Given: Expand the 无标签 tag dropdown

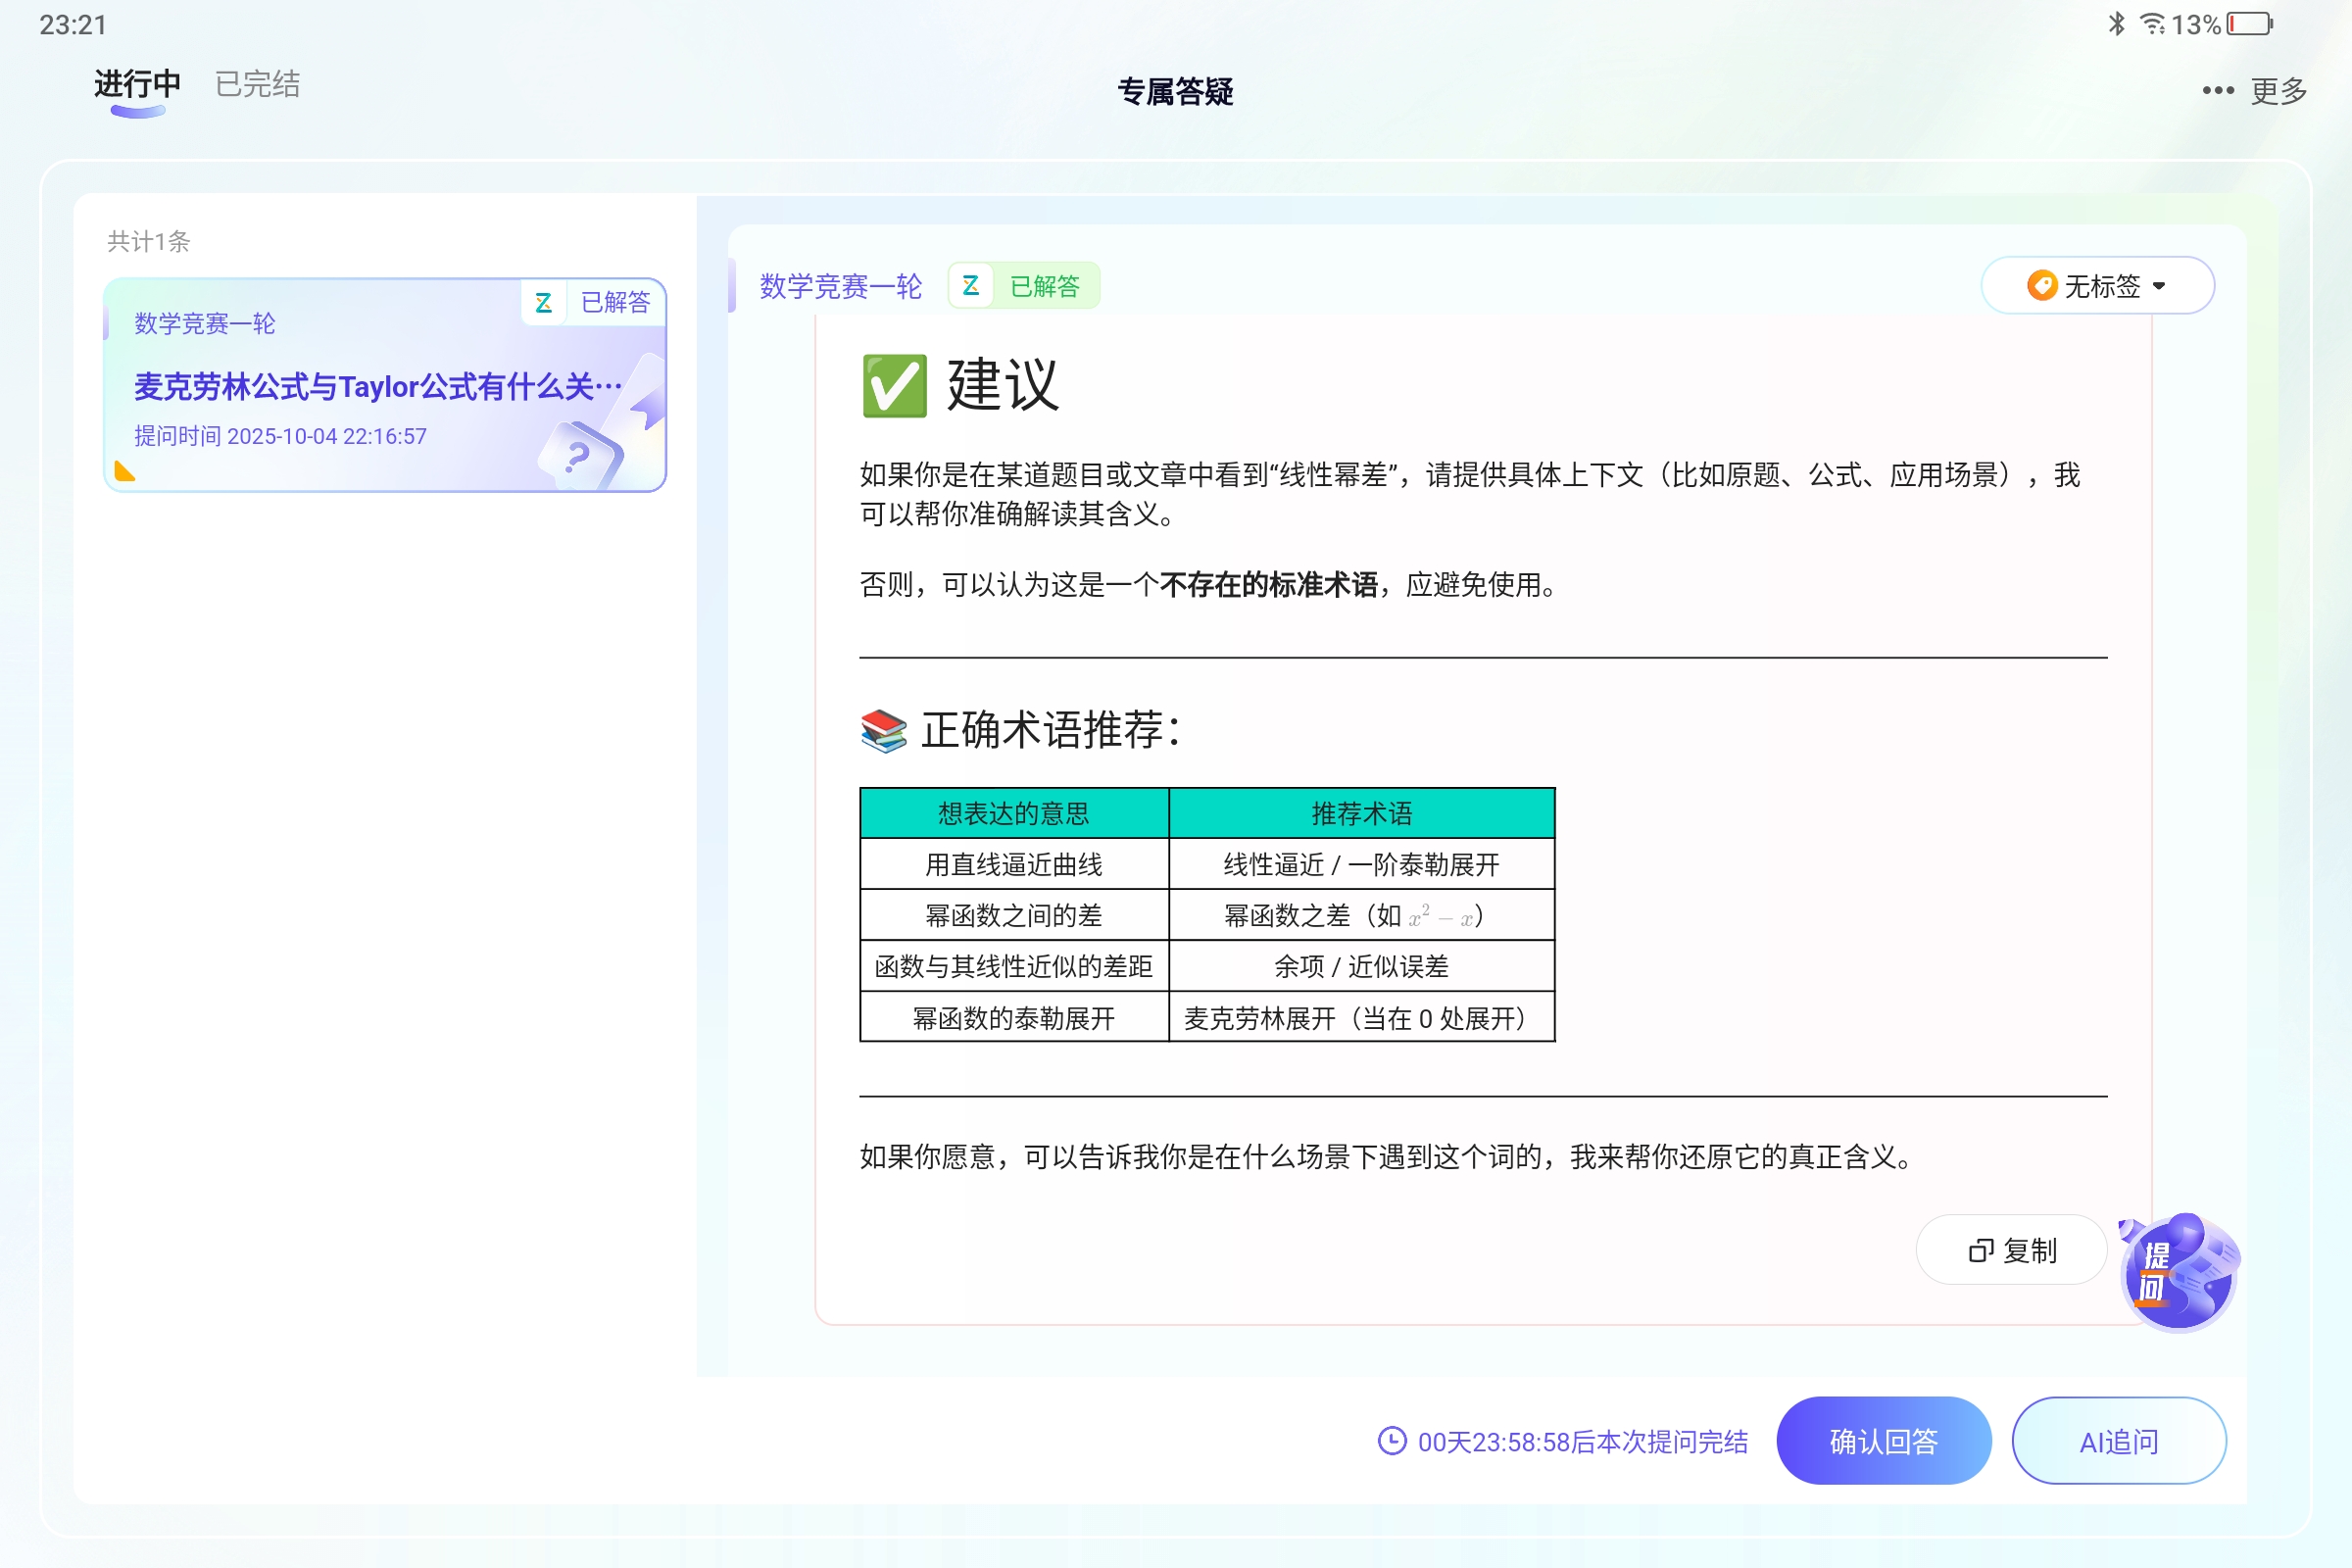Looking at the screenshot, I should [2160, 285].
